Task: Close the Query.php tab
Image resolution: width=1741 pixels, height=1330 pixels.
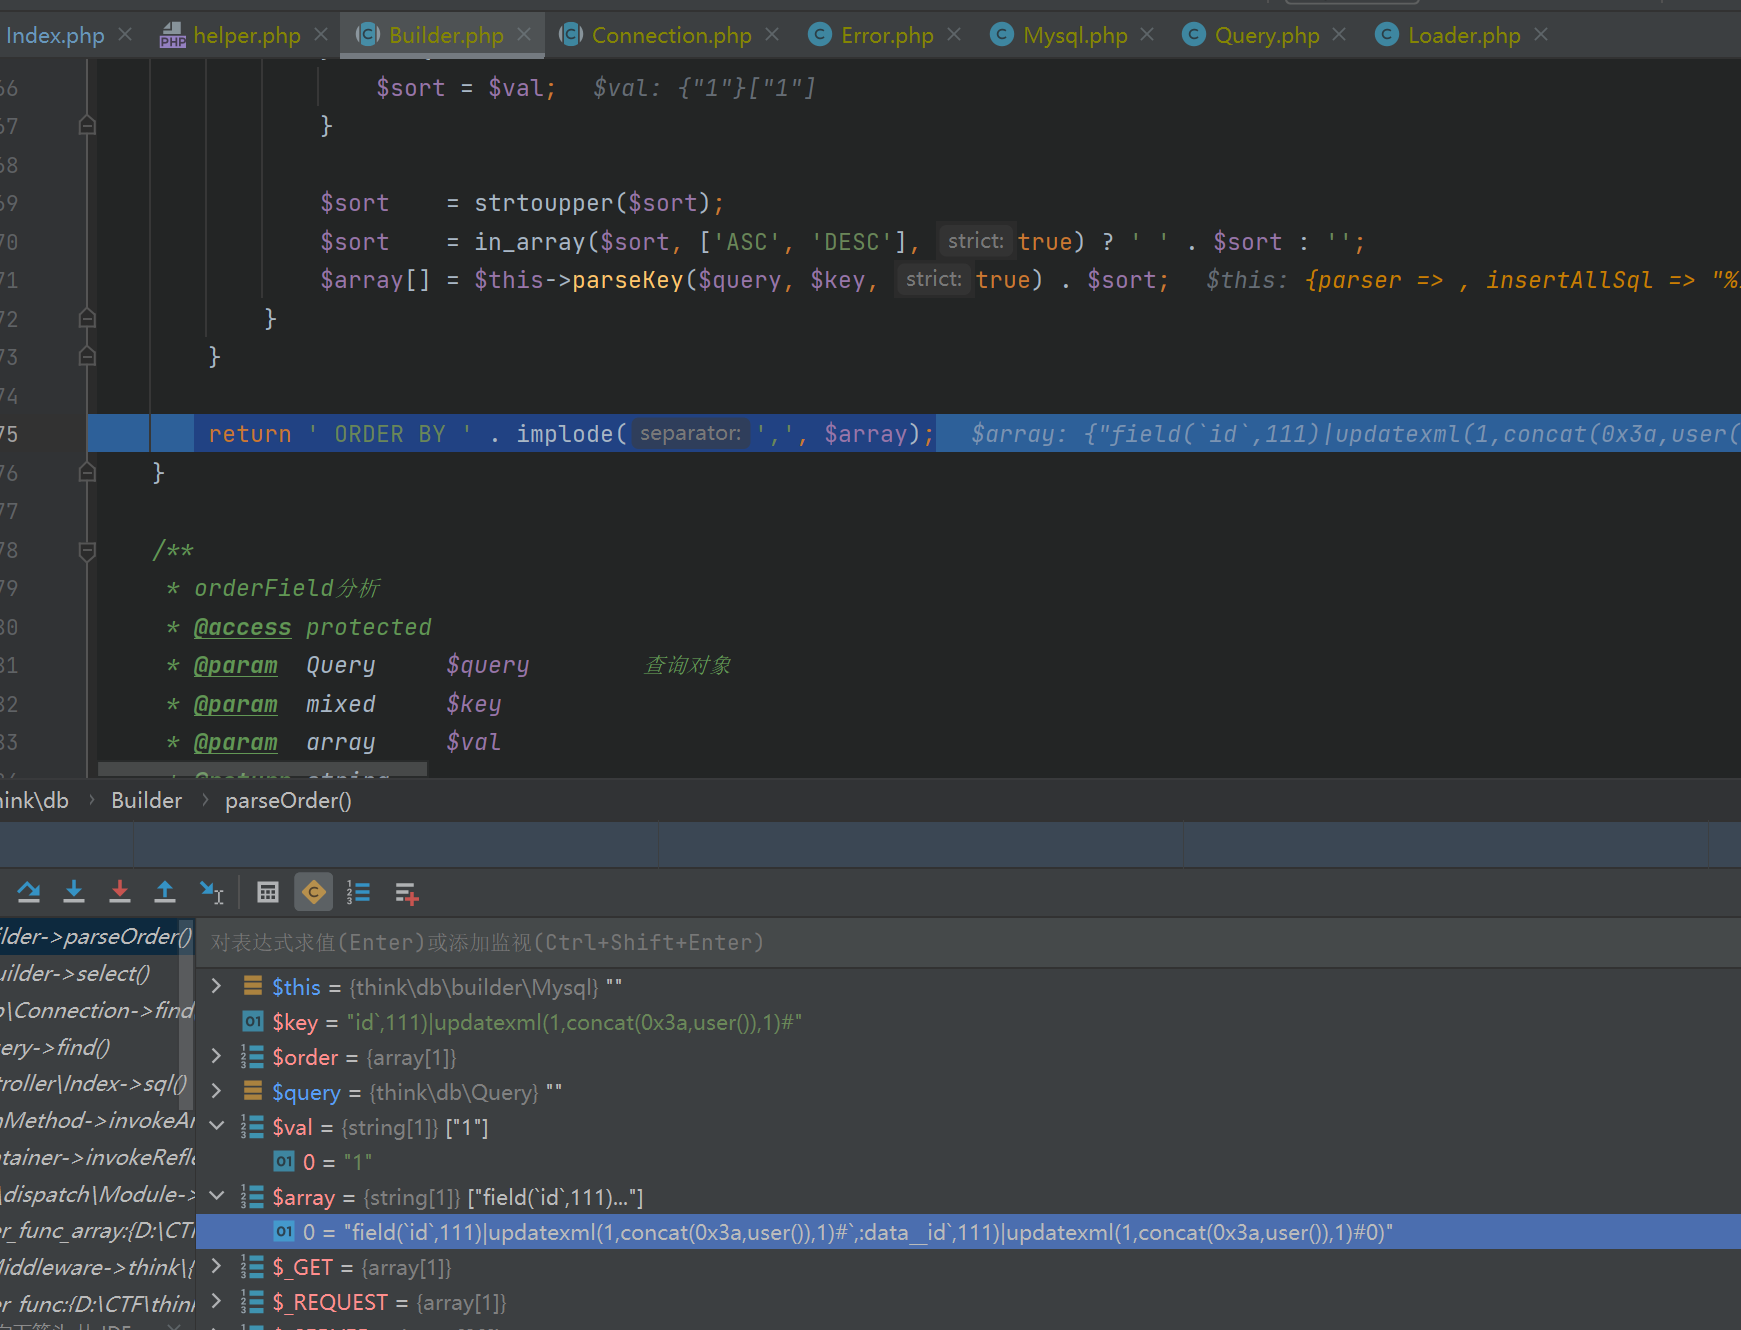Action: click(1339, 35)
